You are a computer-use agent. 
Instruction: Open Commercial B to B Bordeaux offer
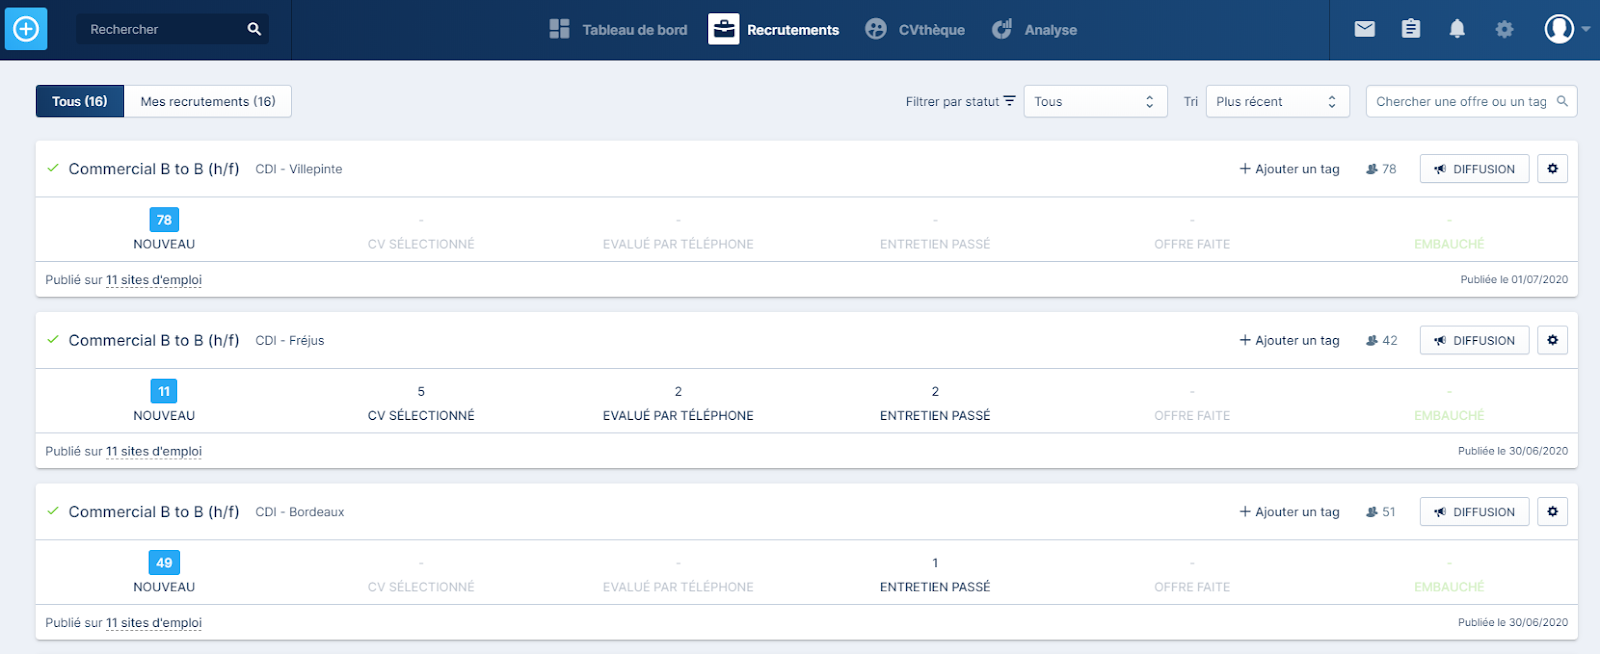[154, 511]
